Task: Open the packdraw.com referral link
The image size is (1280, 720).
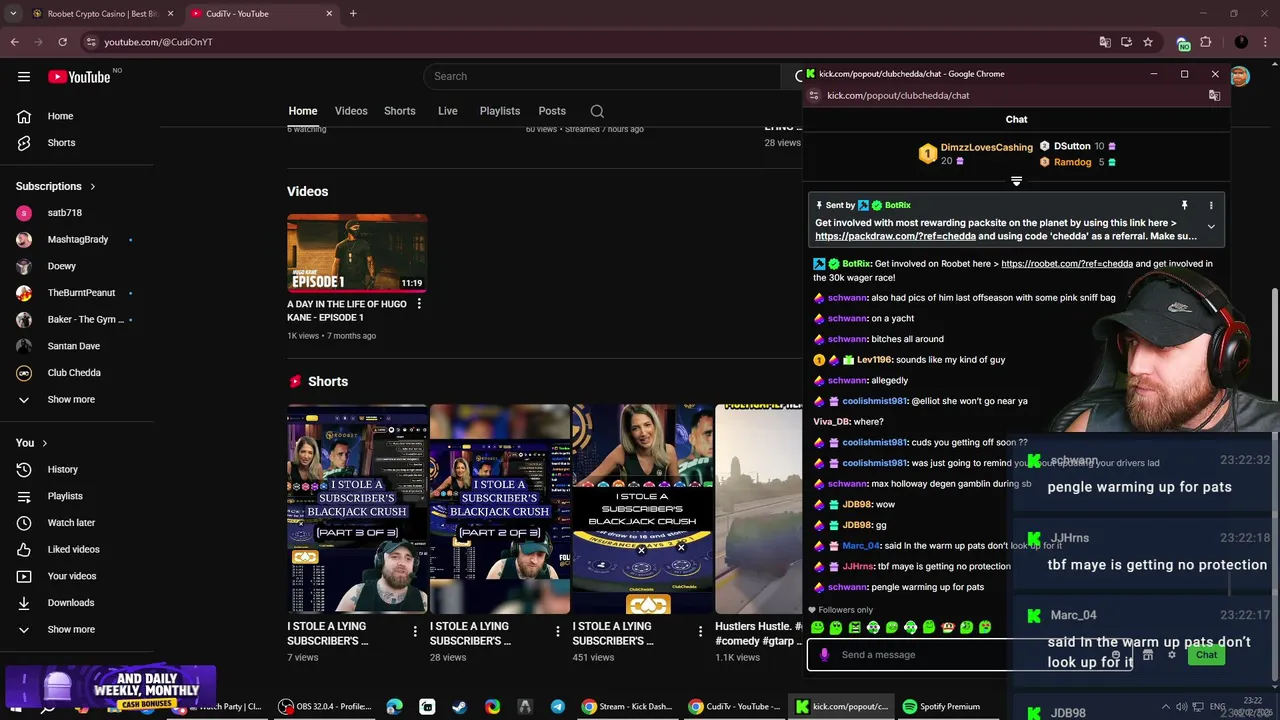Action: tap(895, 236)
